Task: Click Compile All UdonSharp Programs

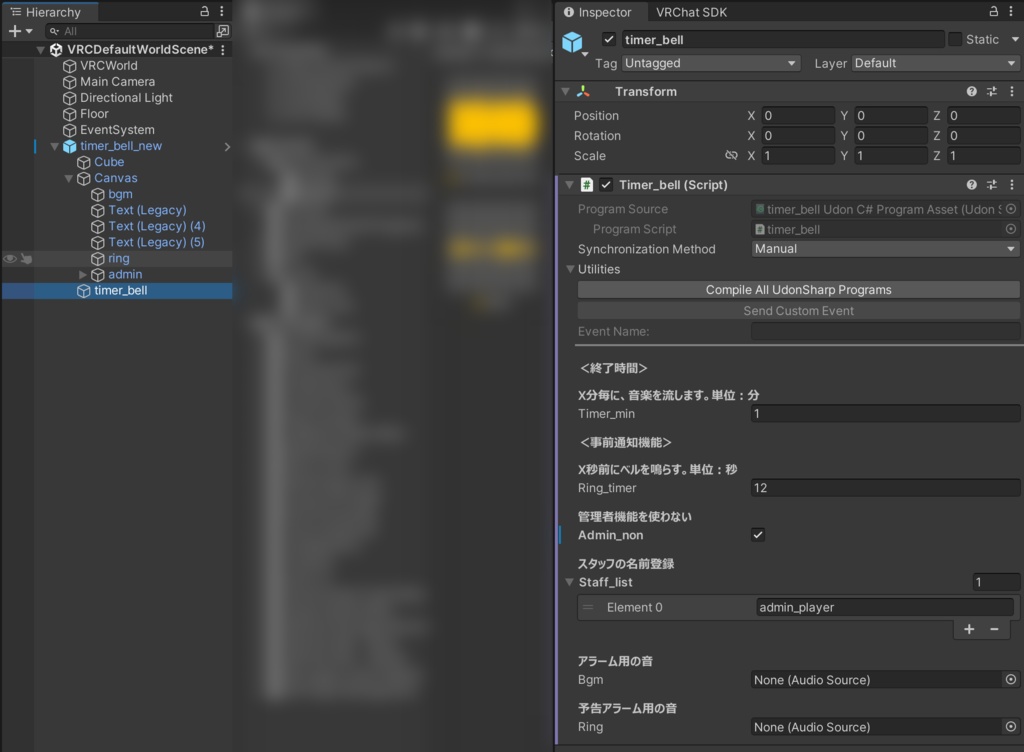Action: point(798,290)
